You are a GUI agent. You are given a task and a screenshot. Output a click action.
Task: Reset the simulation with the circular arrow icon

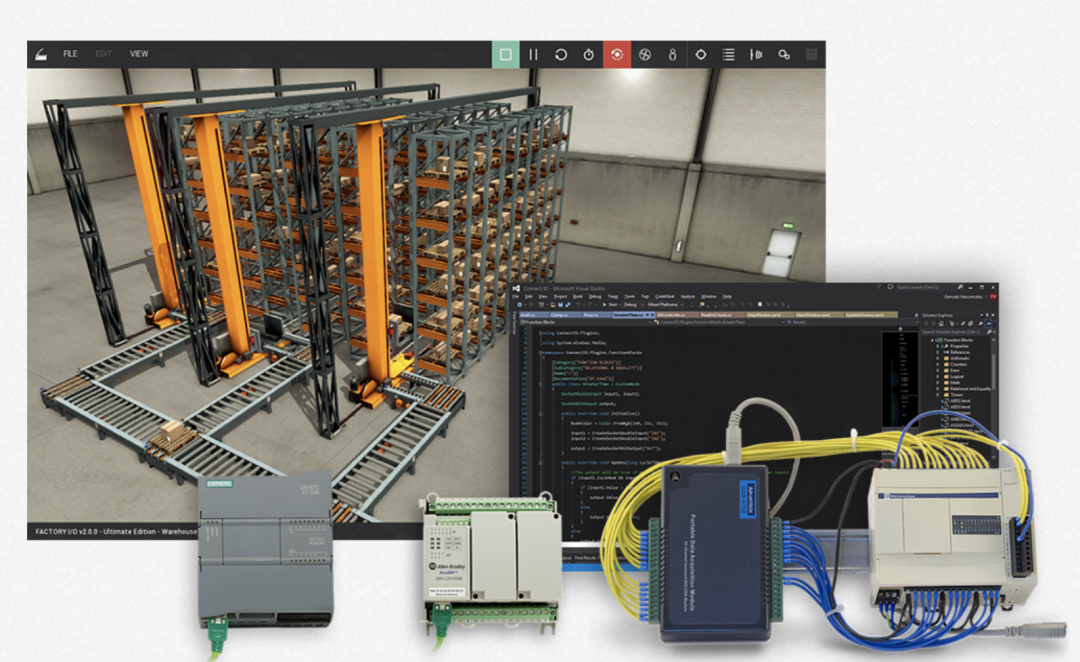point(561,55)
